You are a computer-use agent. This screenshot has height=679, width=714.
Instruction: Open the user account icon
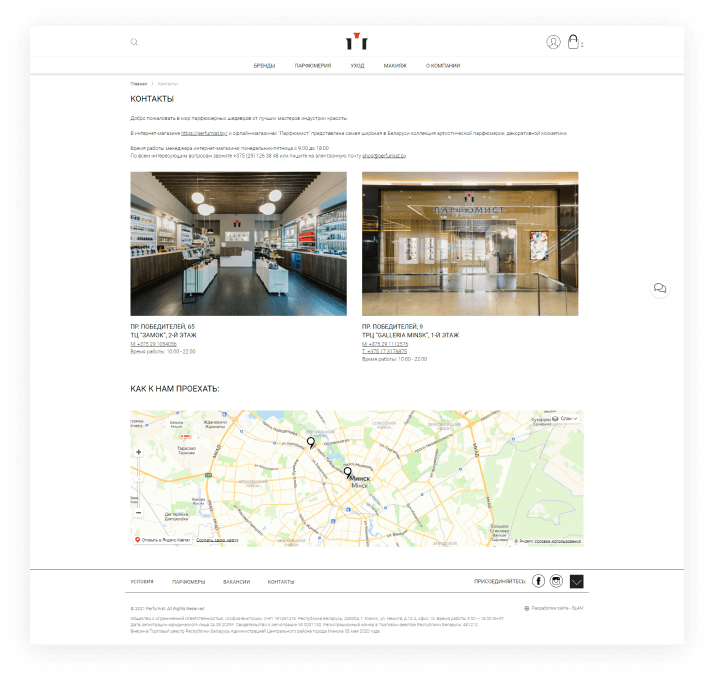pyautogui.click(x=553, y=42)
